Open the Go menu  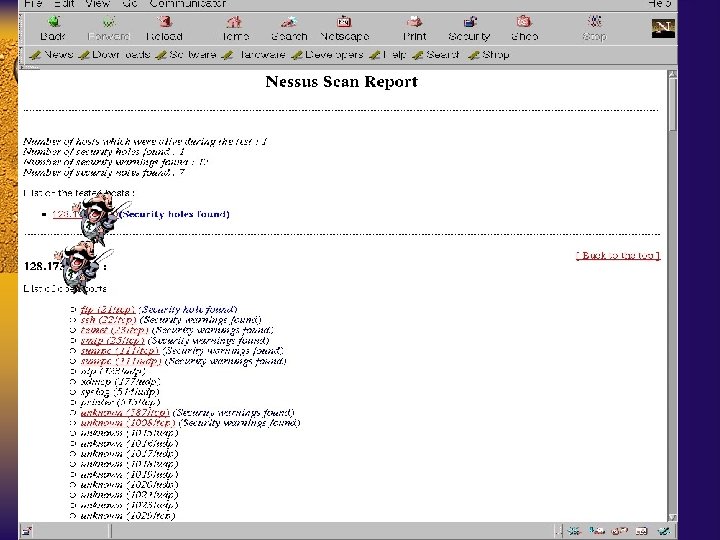[130, 4]
